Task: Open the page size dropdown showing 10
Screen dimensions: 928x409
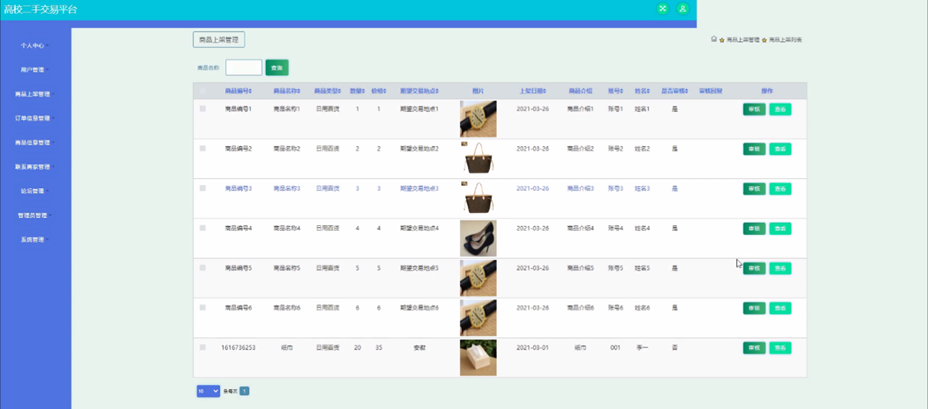Action: (x=208, y=391)
